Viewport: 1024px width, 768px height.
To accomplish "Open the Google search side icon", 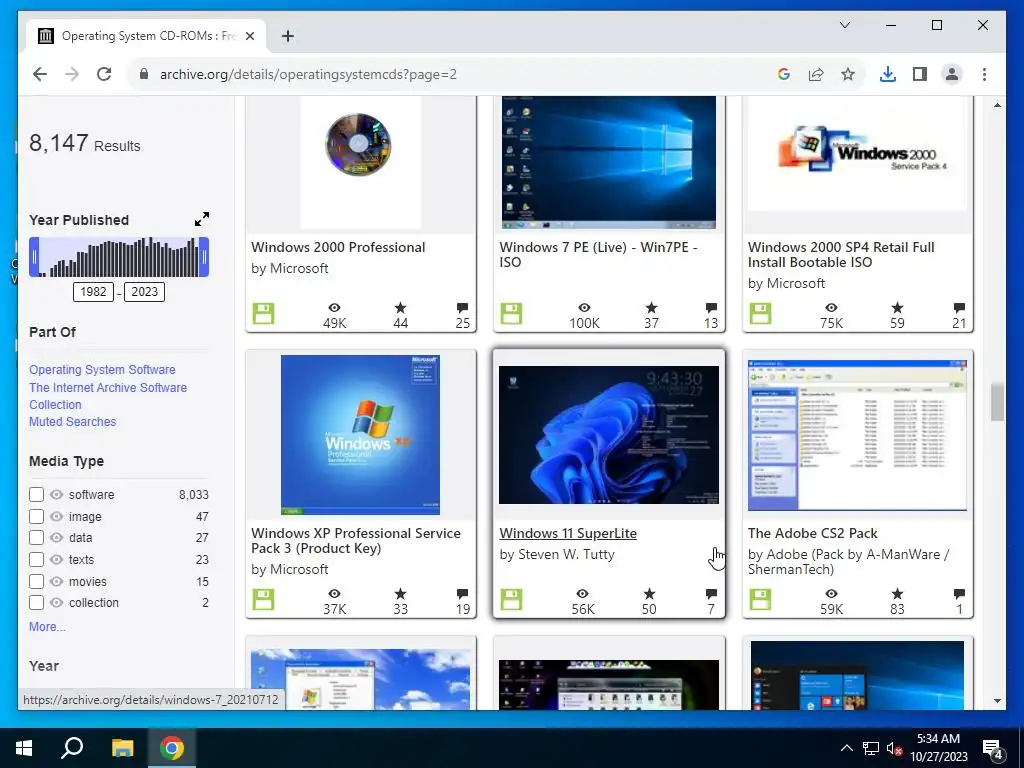I will (x=784, y=74).
